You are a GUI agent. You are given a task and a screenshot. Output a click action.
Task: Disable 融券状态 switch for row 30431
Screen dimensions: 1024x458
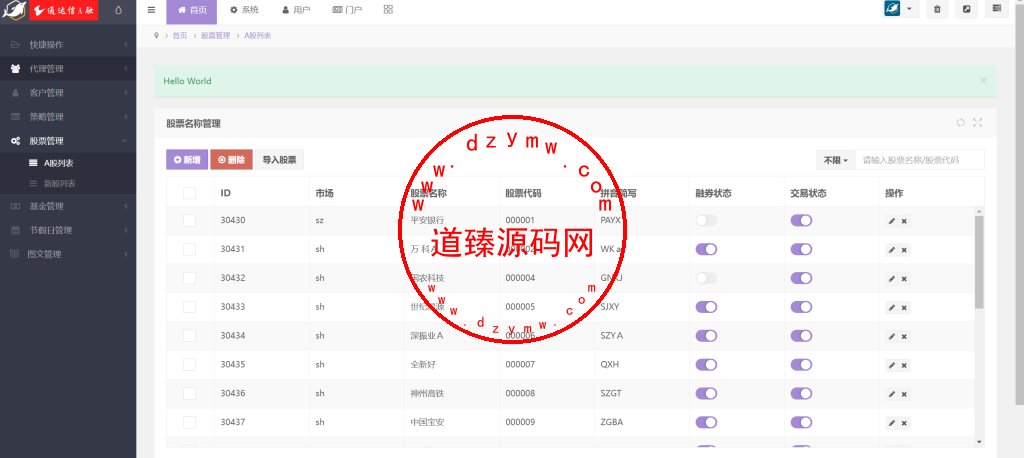[x=707, y=249]
